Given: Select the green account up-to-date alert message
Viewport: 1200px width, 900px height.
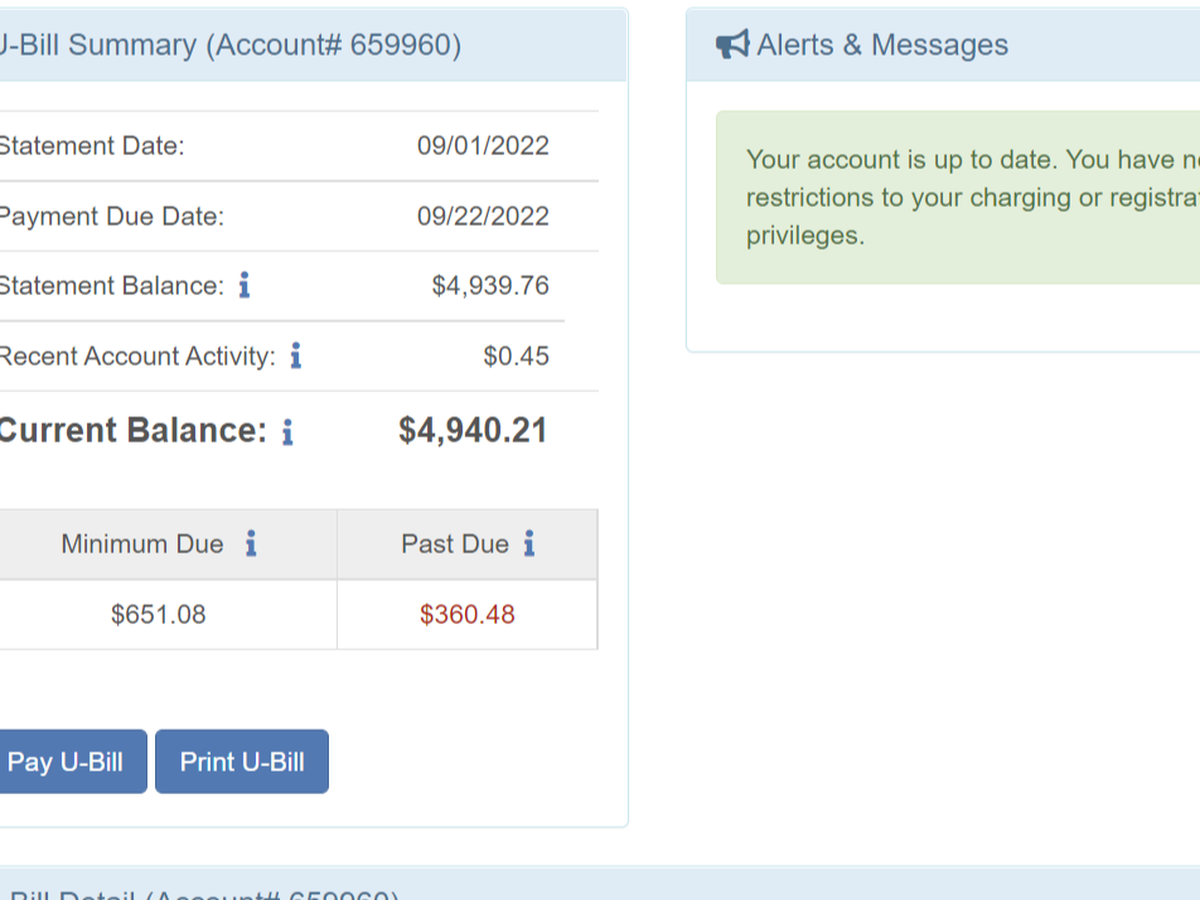Looking at the screenshot, I should (x=958, y=198).
